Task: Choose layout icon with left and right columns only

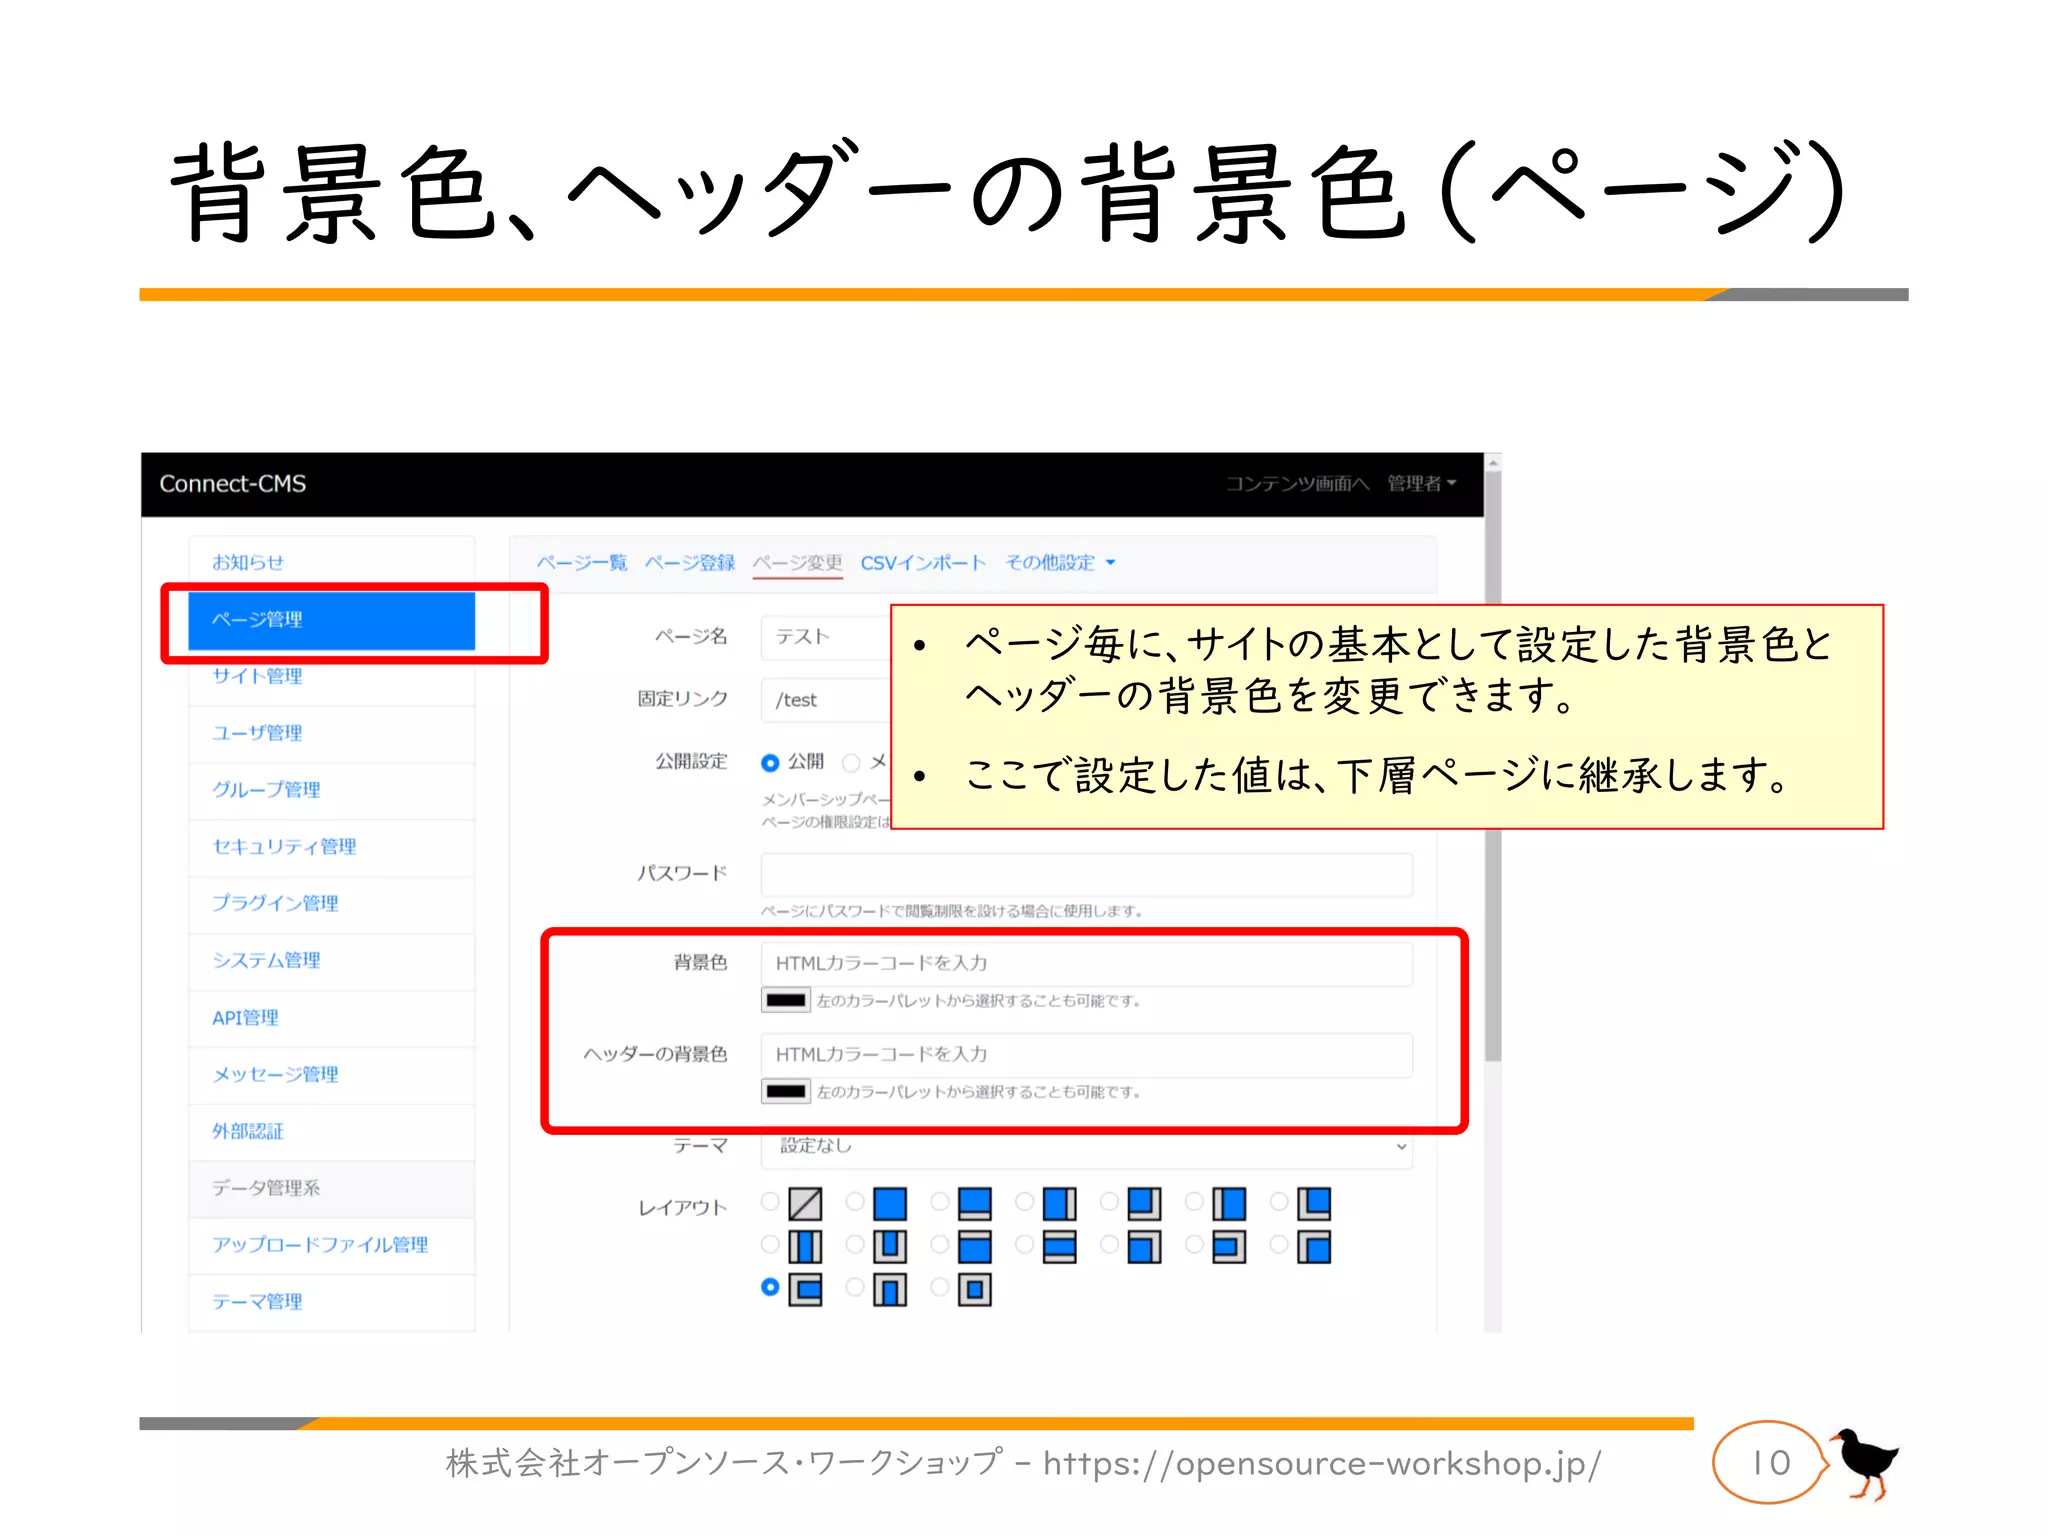Action: click(x=805, y=1247)
